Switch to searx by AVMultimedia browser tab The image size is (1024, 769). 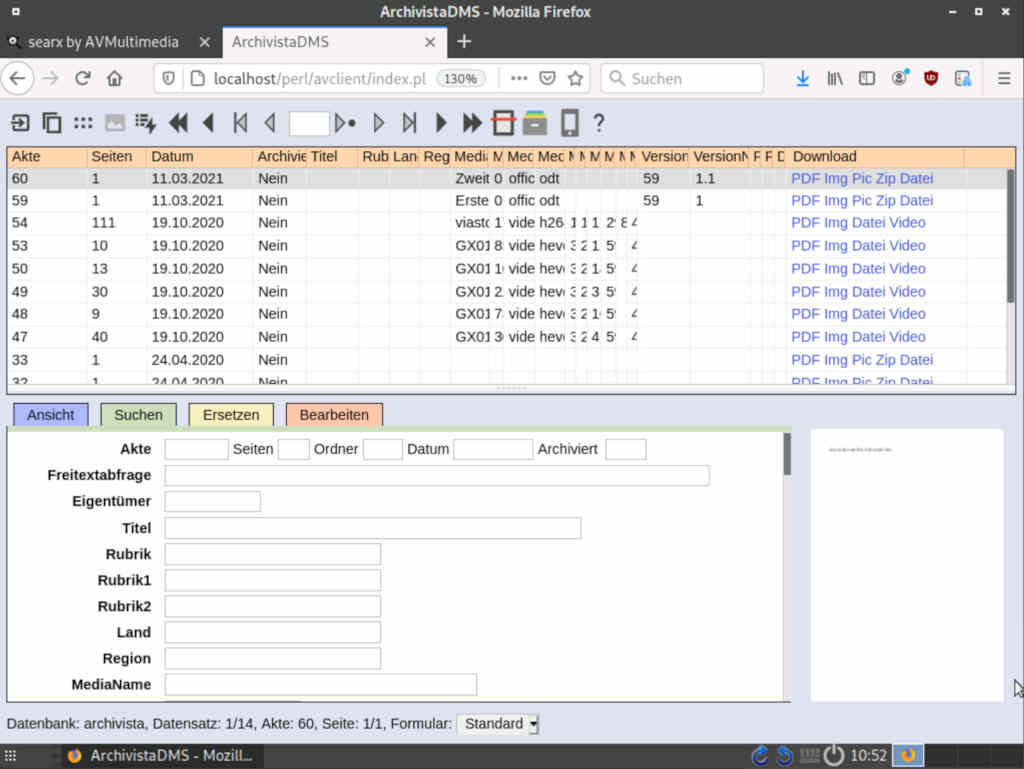pos(103,42)
